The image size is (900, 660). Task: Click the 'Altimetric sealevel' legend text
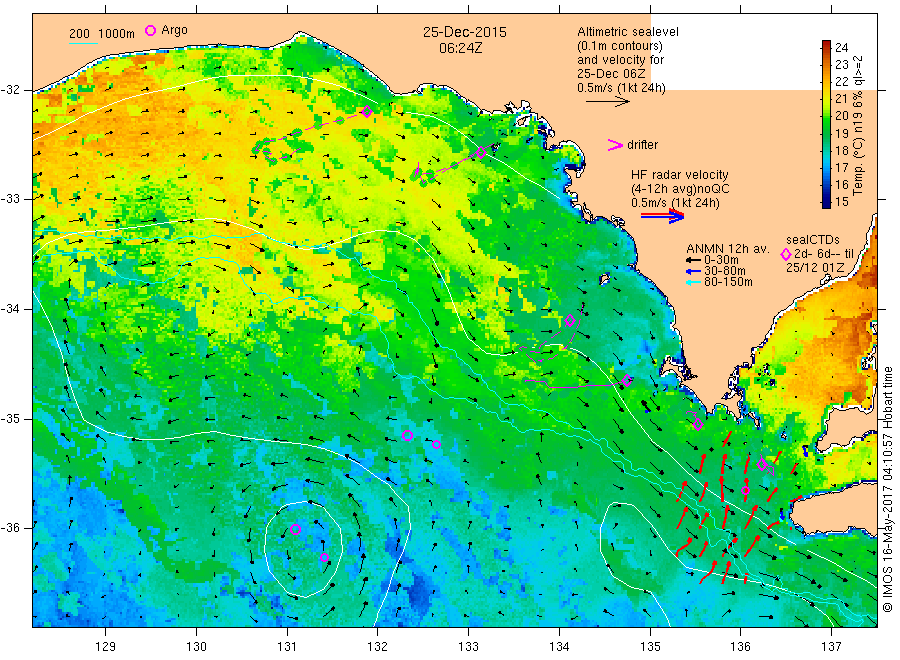628,32
